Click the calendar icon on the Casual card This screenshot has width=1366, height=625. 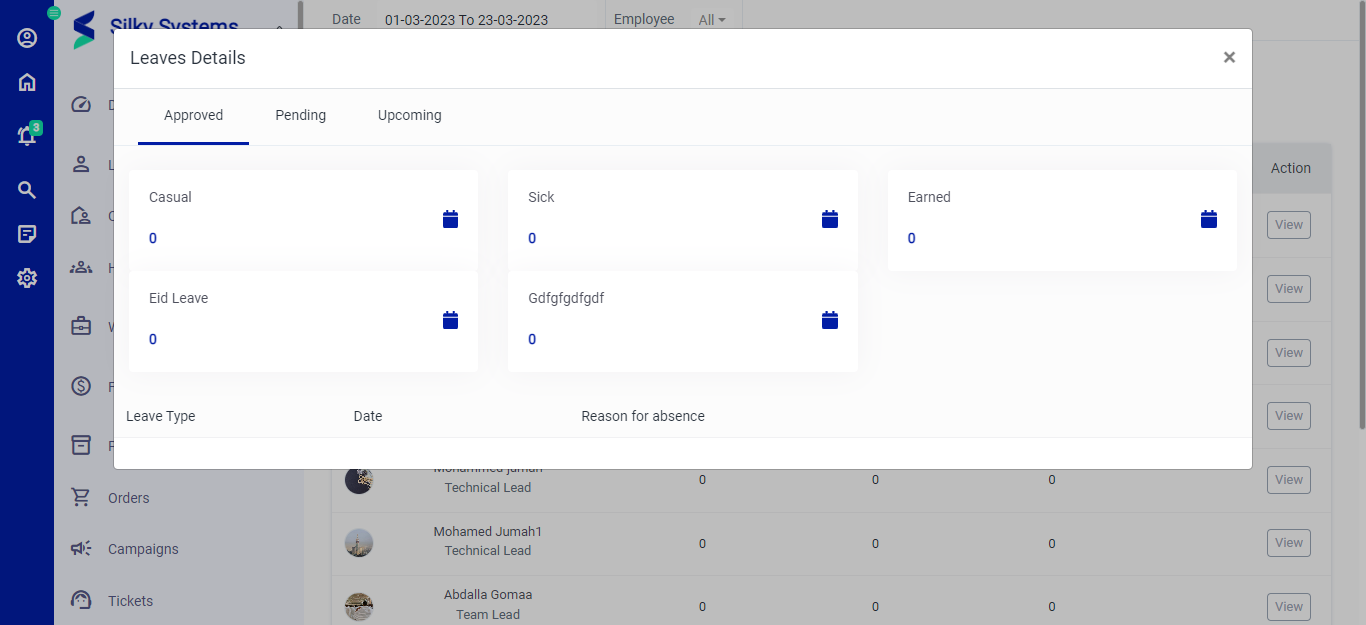(x=450, y=219)
